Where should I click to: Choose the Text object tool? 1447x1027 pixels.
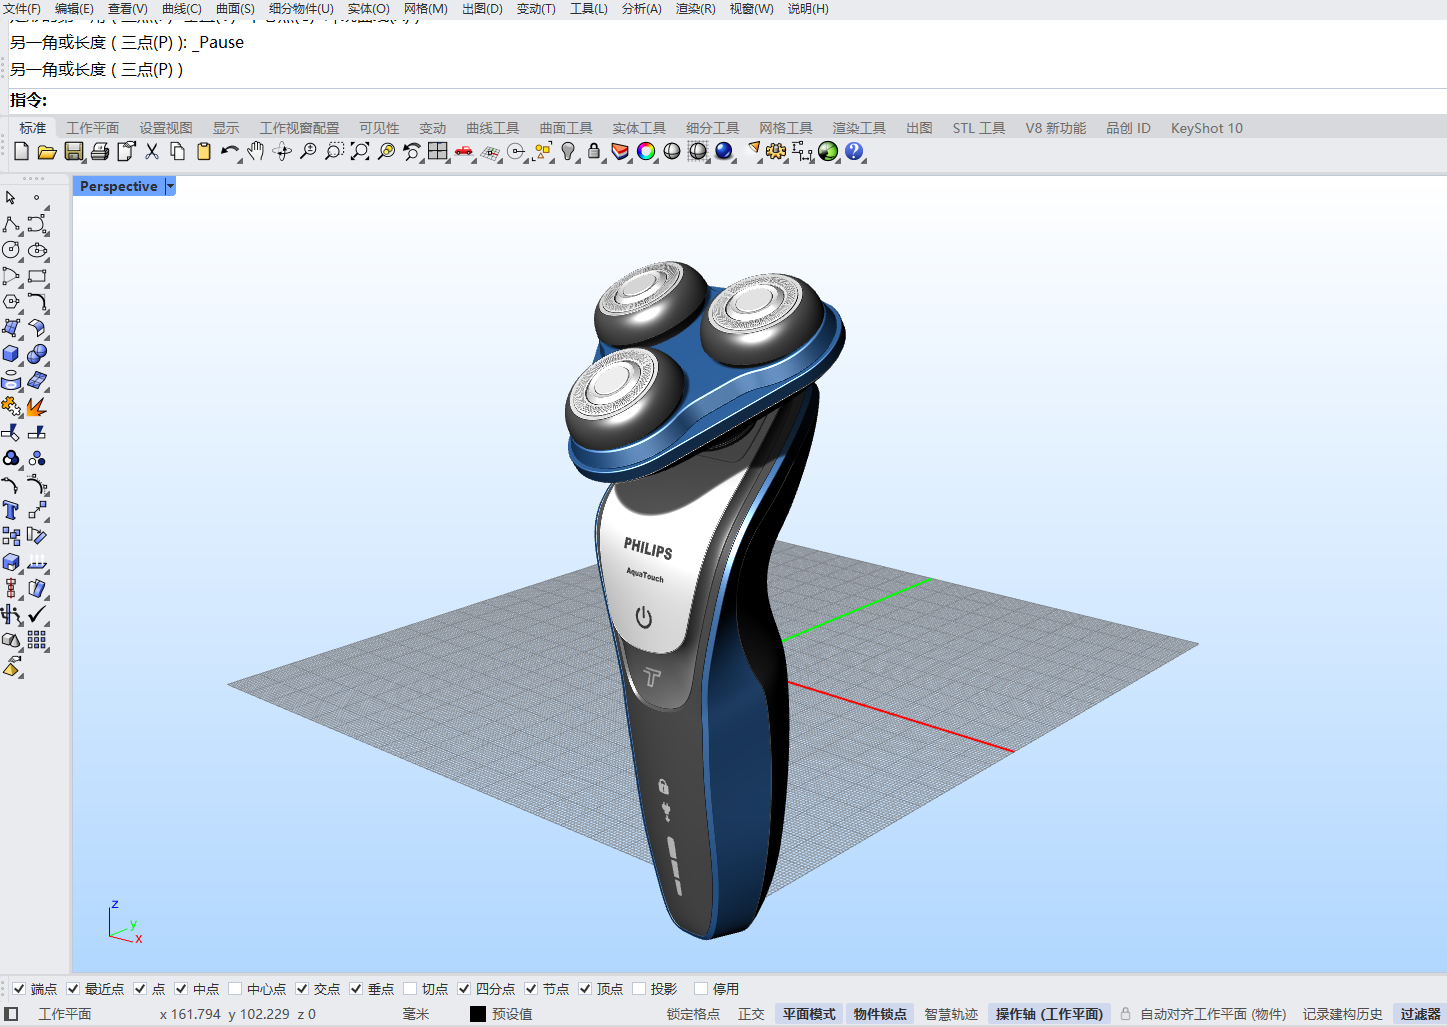click(x=11, y=510)
